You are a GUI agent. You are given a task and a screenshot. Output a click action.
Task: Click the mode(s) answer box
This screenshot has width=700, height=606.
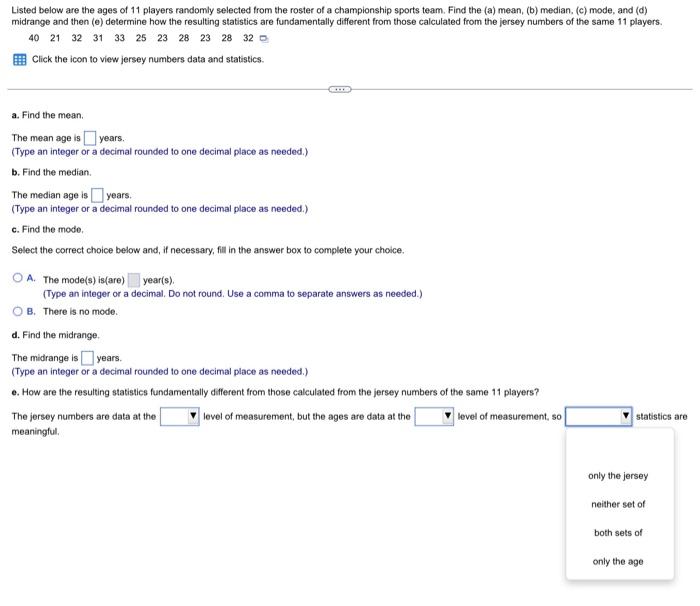[x=133, y=280]
